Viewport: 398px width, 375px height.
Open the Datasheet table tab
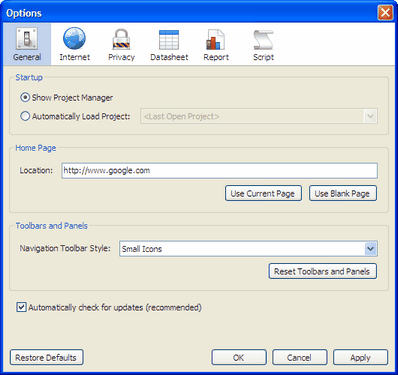click(x=169, y=44)
